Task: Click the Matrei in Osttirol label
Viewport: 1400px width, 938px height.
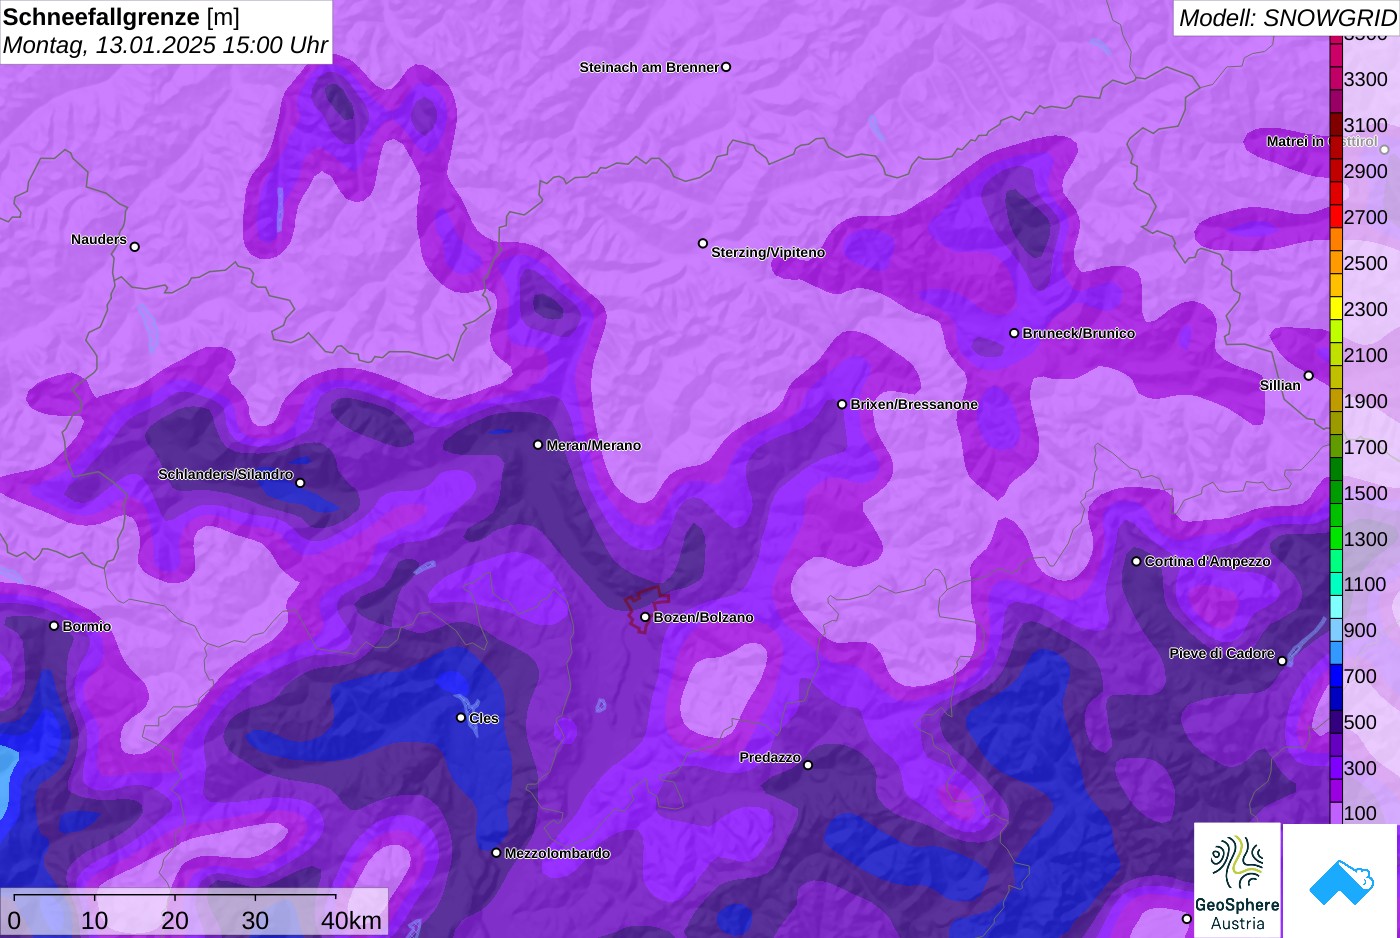Action: pyautogui.click(x=1322, y=141)
